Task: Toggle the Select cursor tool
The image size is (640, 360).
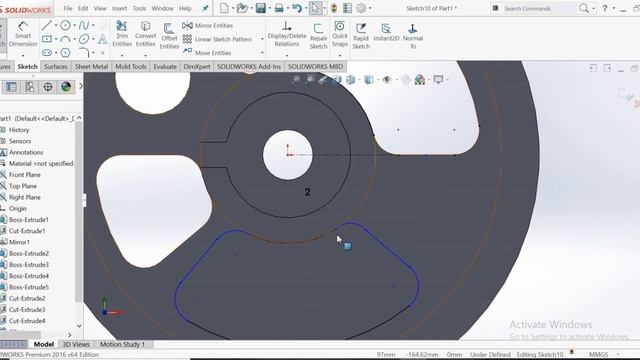Action: coord(315,8)
